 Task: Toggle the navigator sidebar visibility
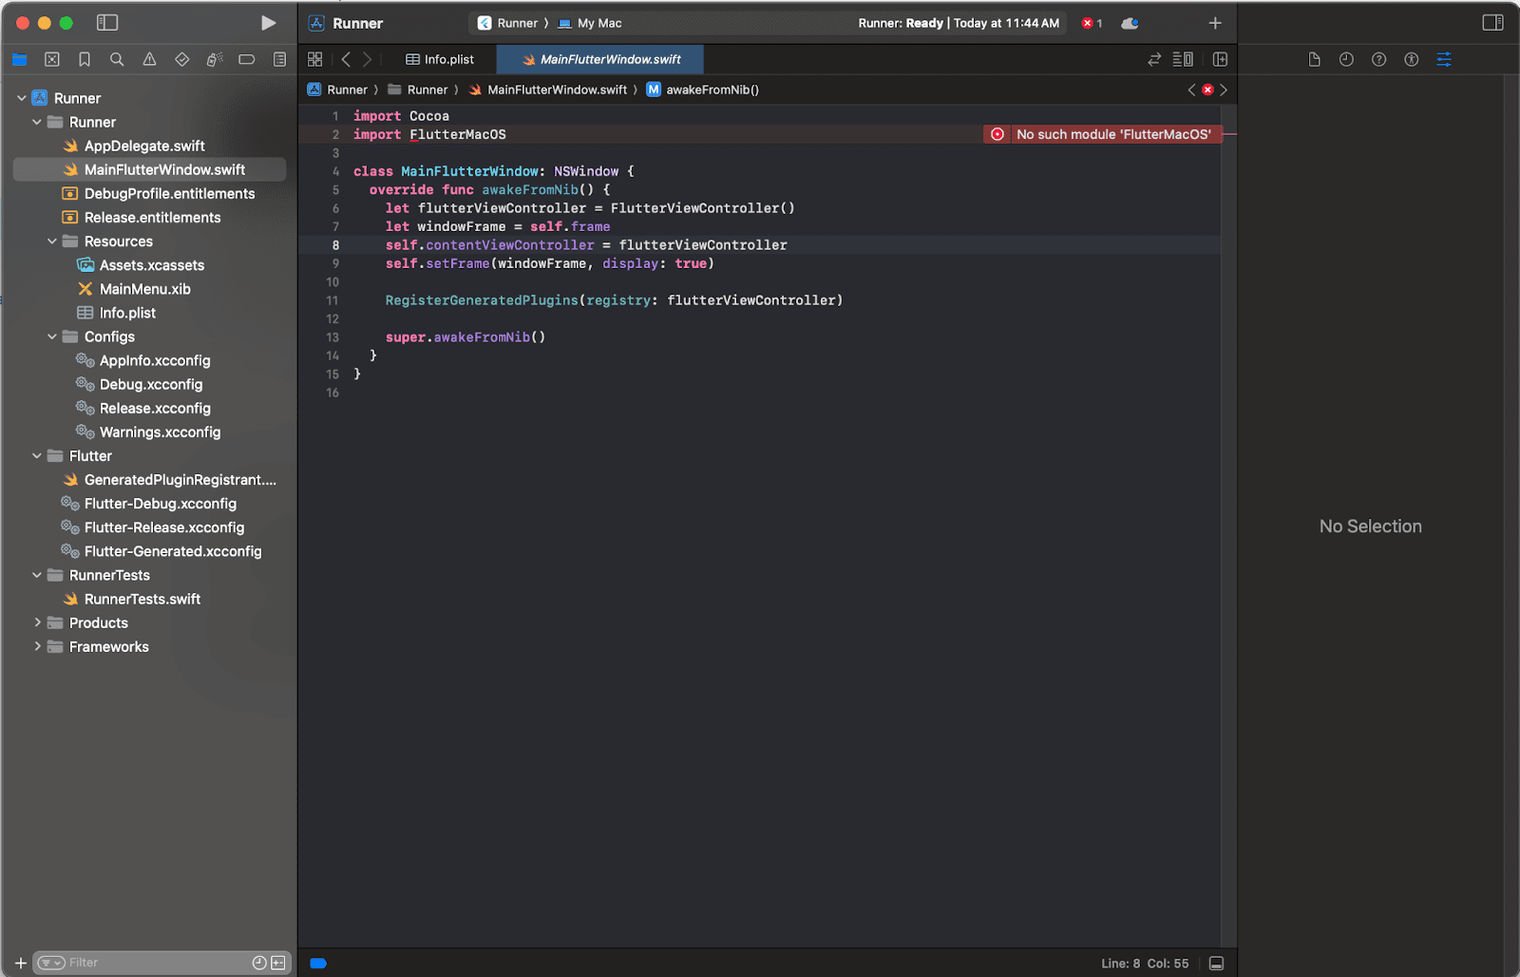point(107,22)
